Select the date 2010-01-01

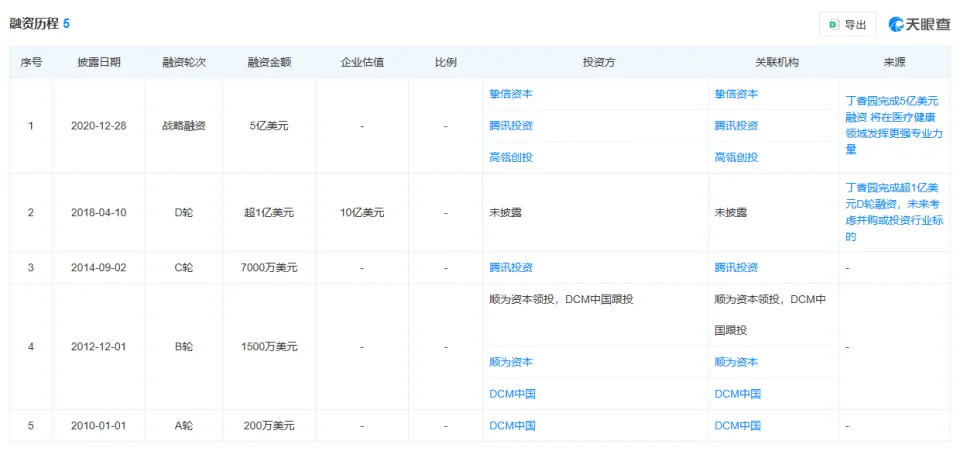[99, 425]
